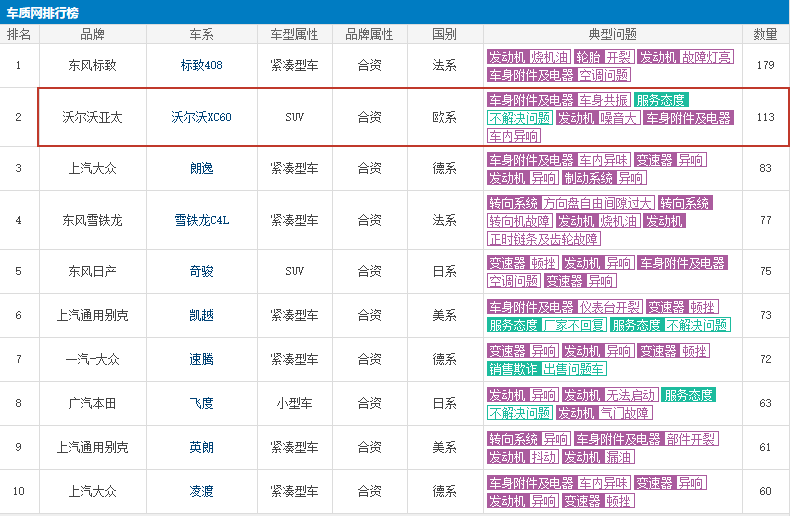Click the 排名 column header

(x=19, y=34)
